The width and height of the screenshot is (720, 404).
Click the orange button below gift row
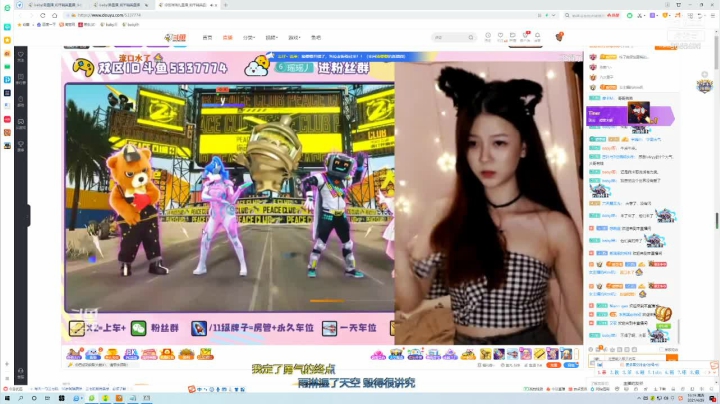click(554, 365)
